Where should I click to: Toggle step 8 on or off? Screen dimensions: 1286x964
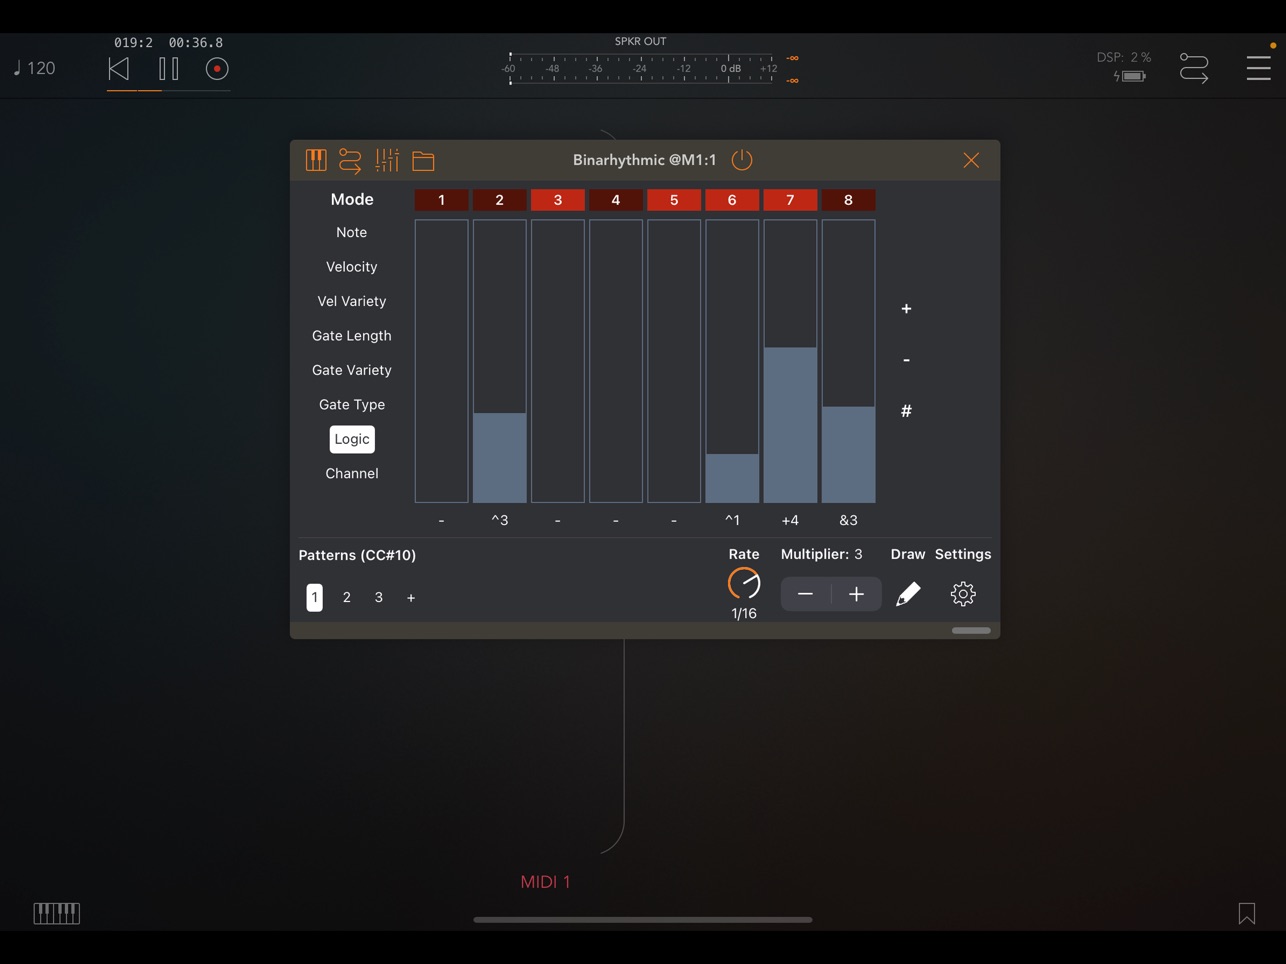(848, 200)
